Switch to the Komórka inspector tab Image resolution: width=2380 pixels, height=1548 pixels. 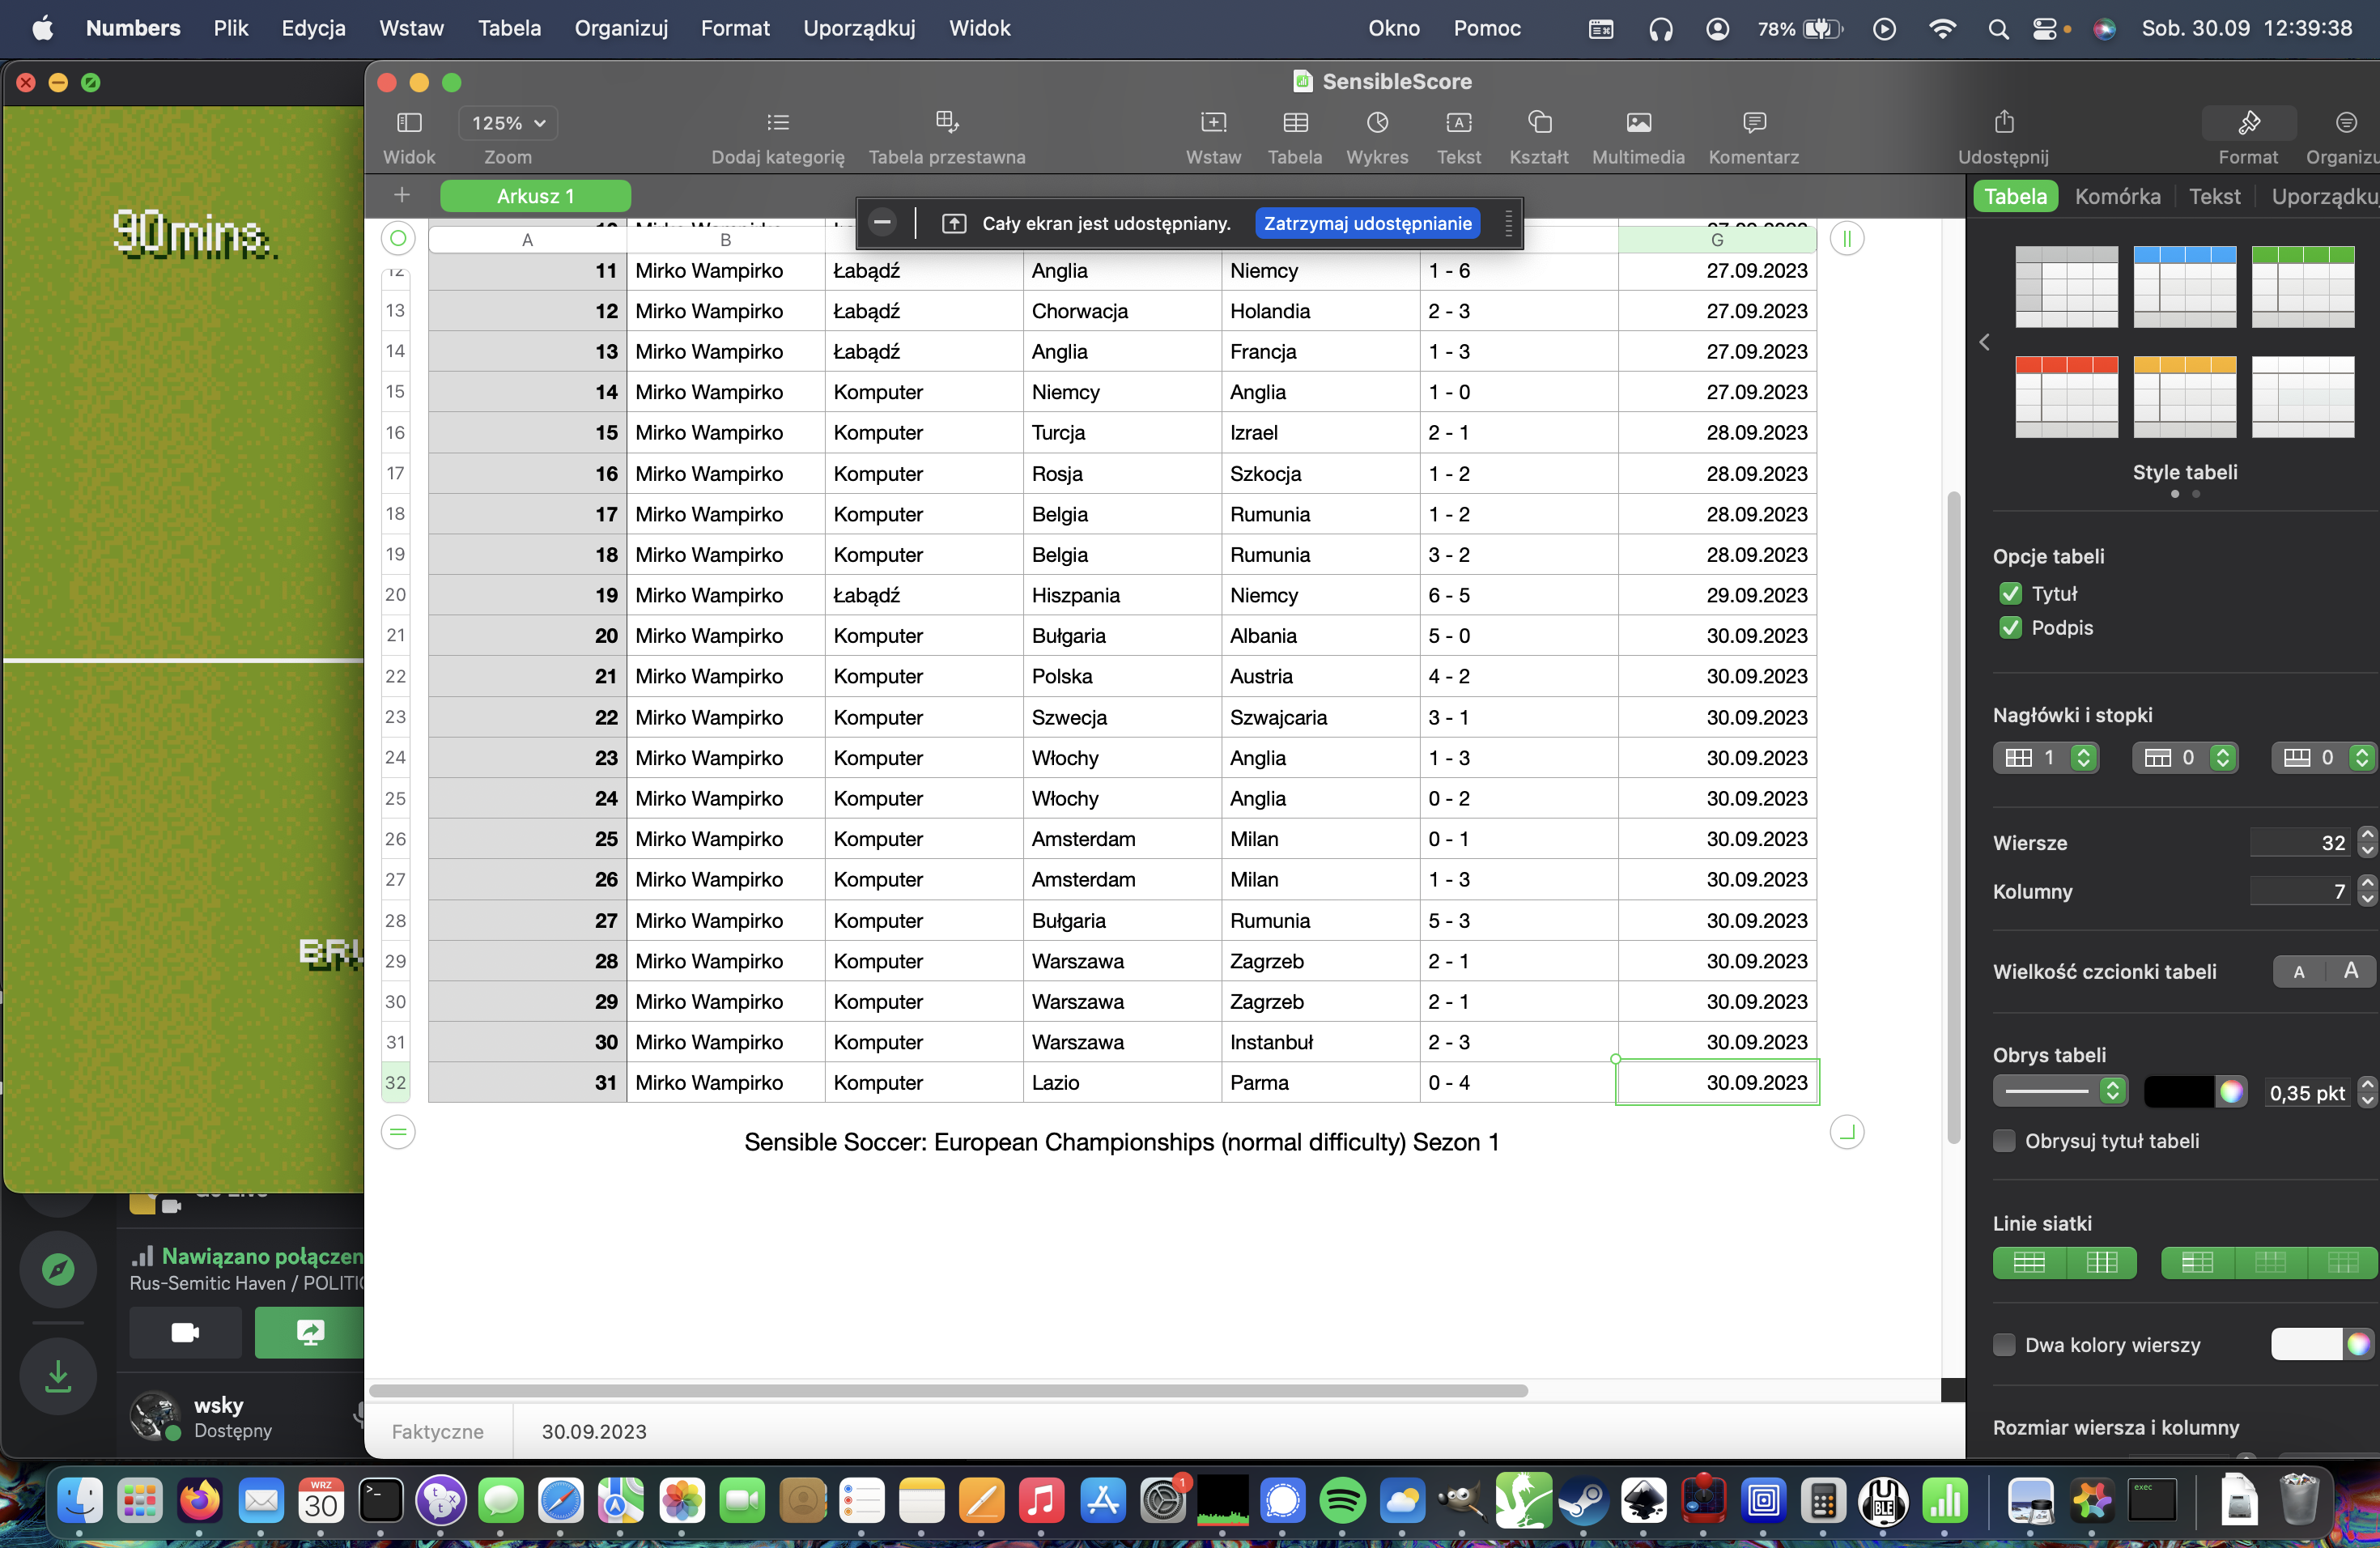point(2116,196)
